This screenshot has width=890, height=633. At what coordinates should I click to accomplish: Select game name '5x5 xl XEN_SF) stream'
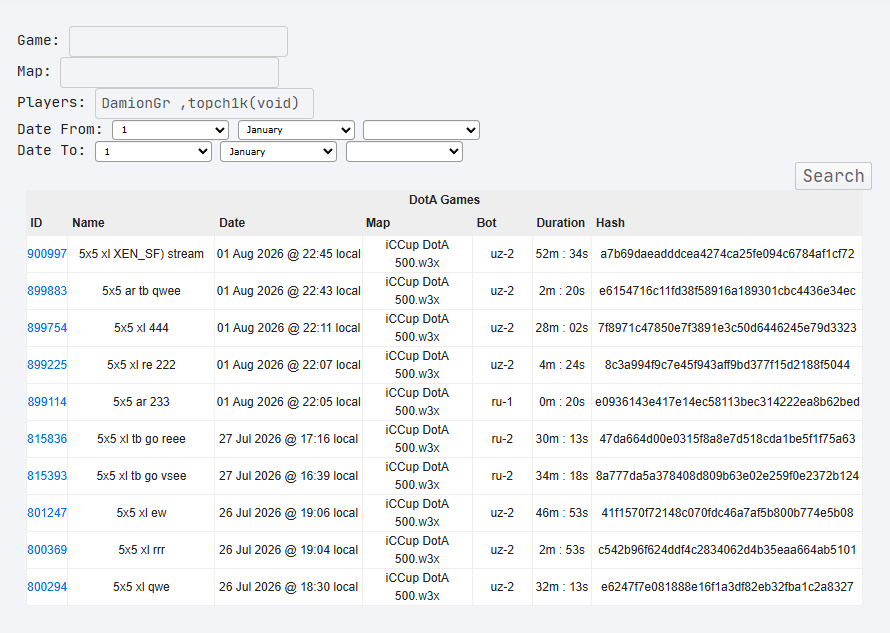click(x=141, y=254)
